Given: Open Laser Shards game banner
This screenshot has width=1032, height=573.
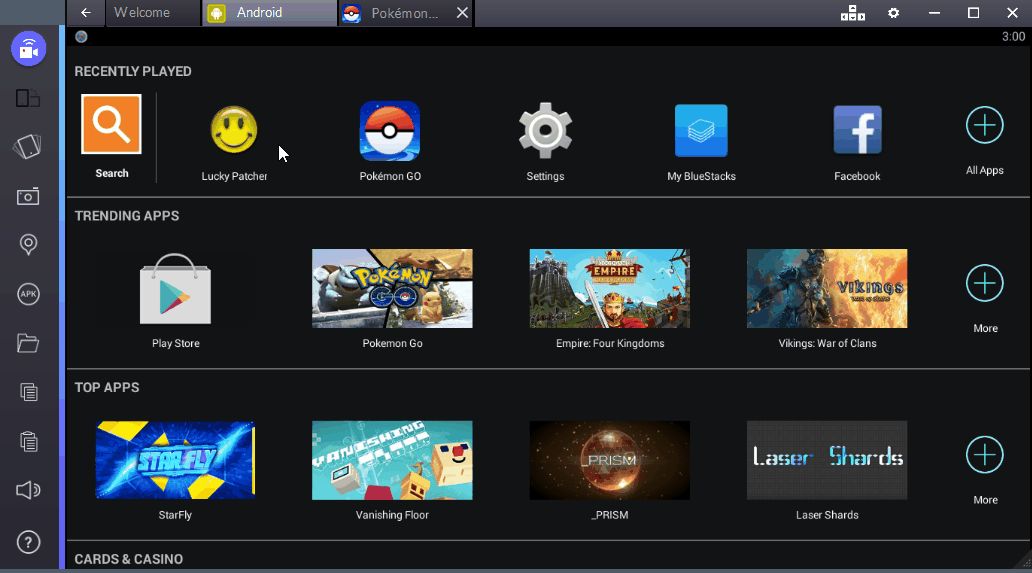Looking at the screenshot, I should [x=827, y=460].
